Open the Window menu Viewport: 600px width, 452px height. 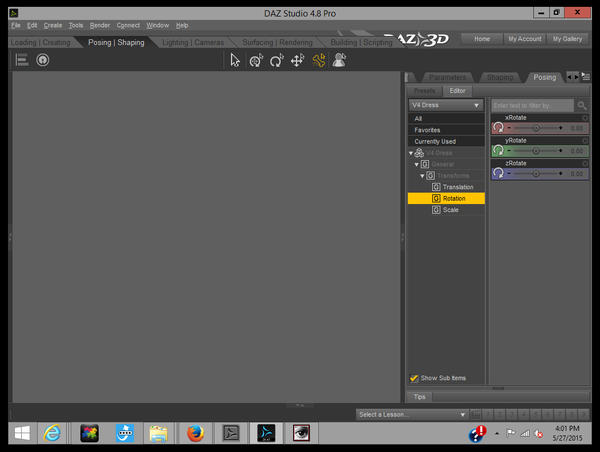pos(157,25)
